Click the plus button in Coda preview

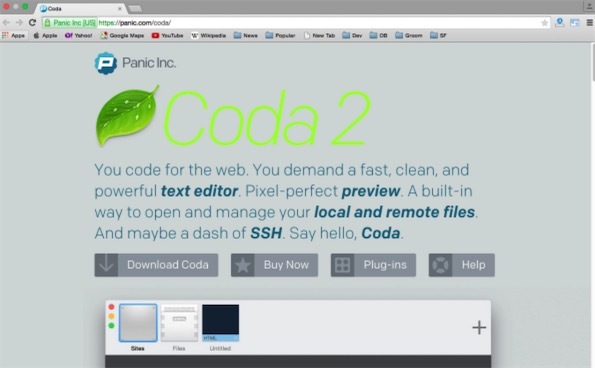point(479,327)
